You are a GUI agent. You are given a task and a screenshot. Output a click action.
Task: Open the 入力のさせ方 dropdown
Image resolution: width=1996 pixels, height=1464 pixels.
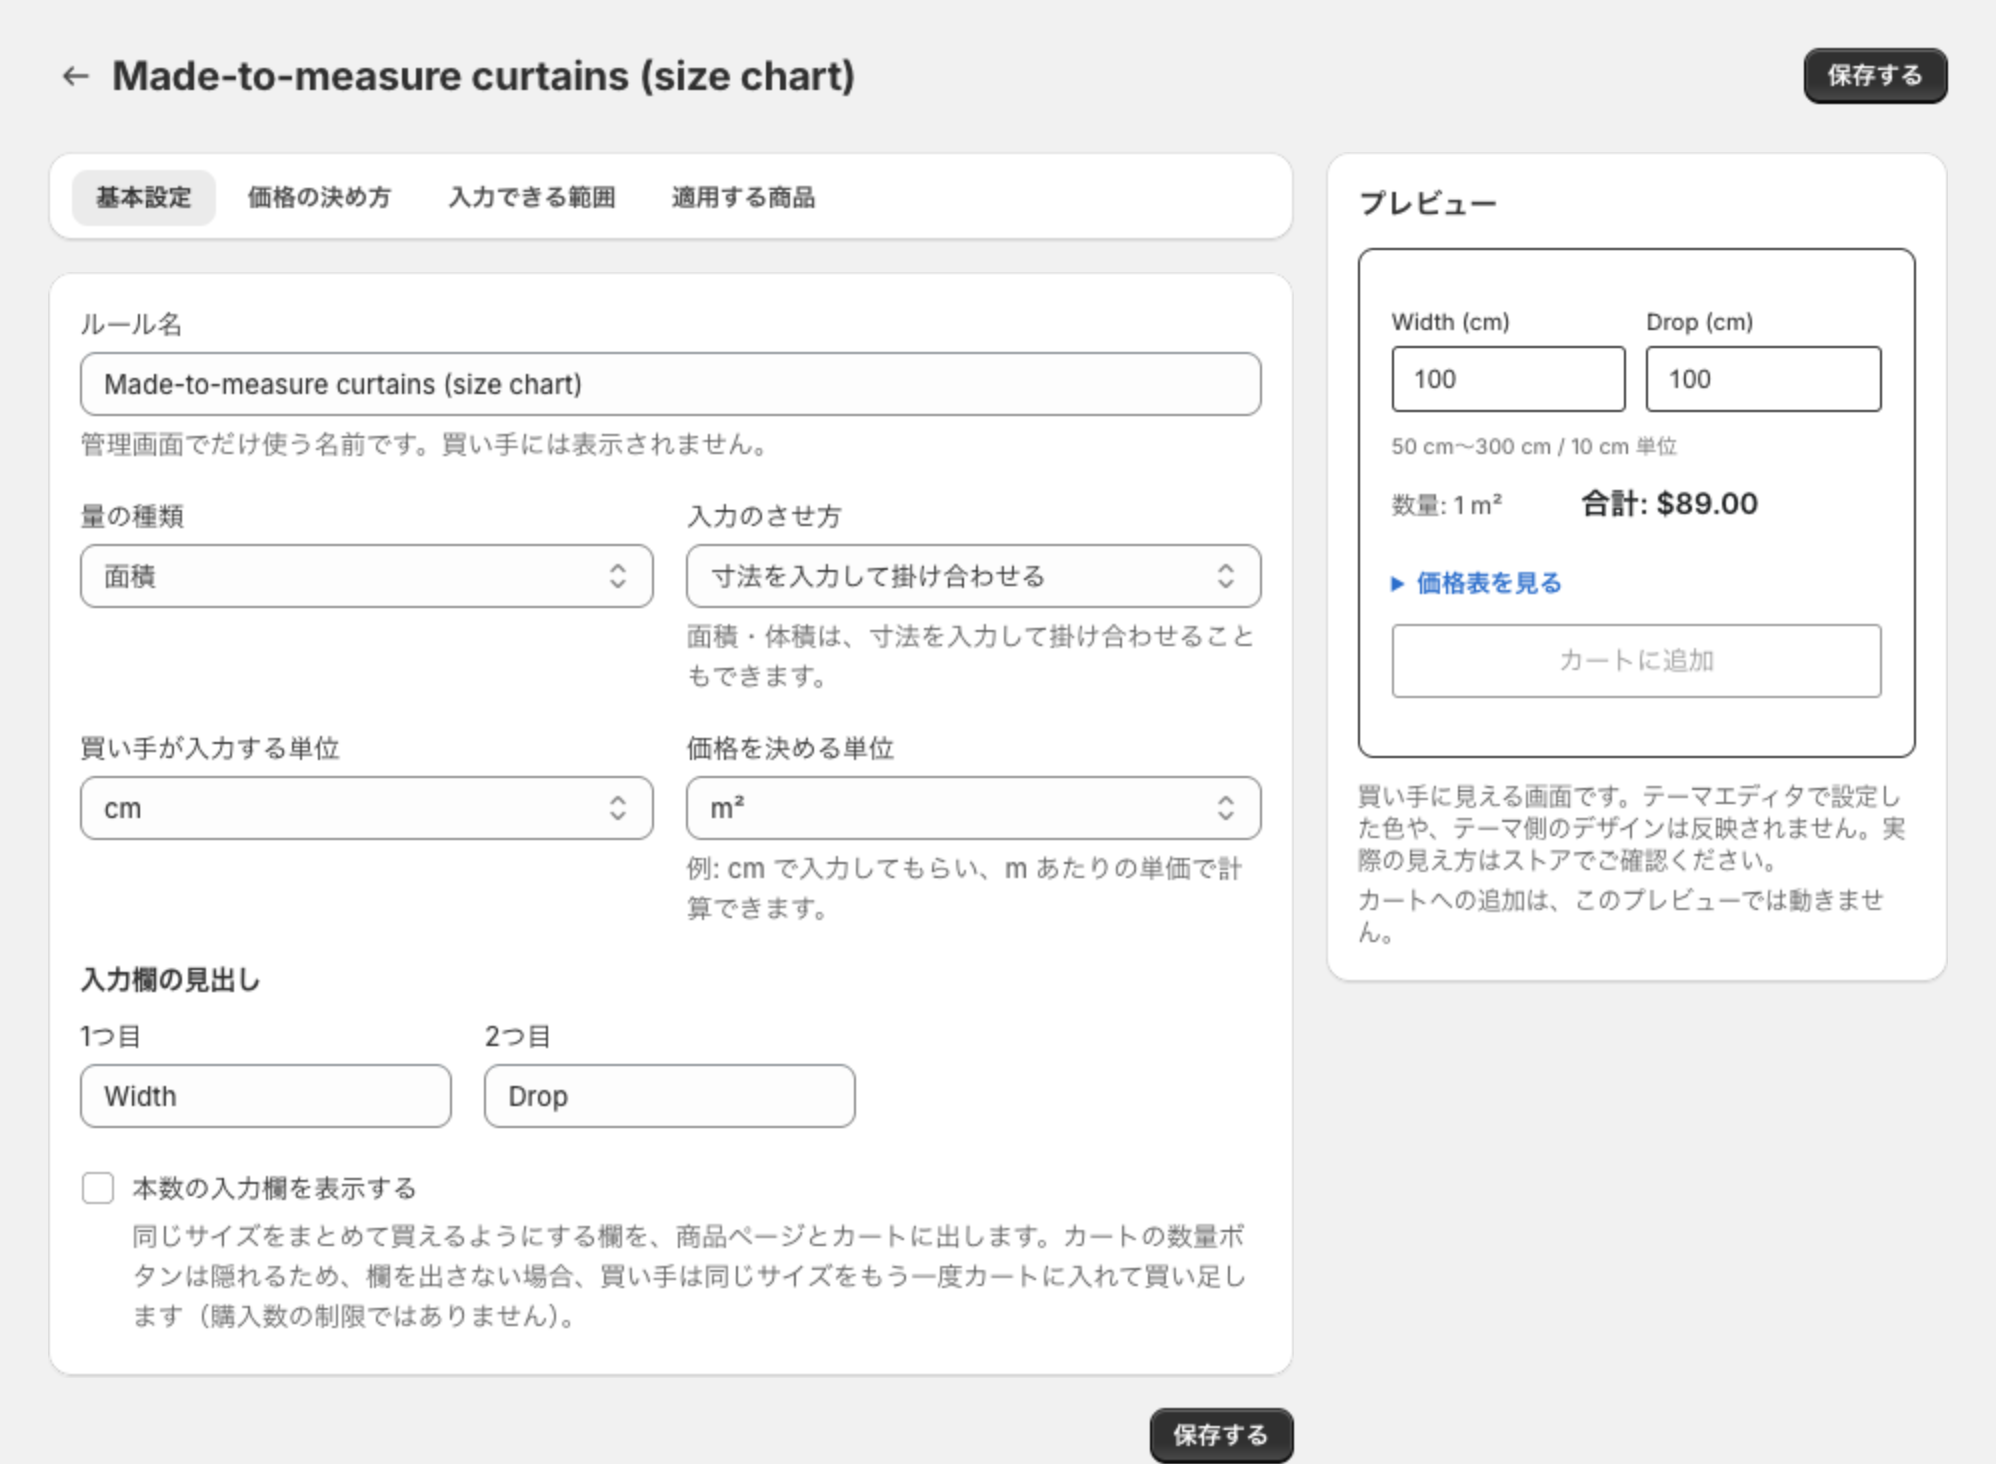coord(973,576)
